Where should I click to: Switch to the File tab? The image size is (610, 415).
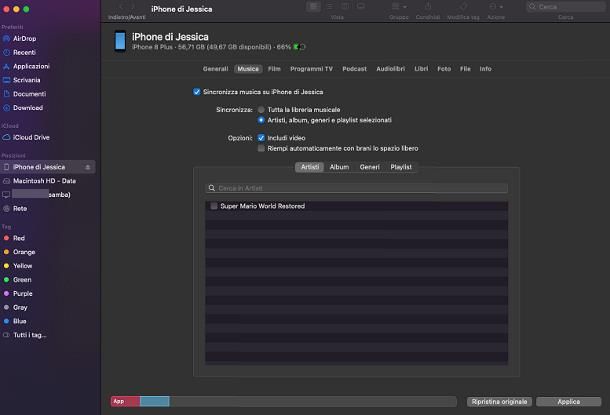point(465,69)
